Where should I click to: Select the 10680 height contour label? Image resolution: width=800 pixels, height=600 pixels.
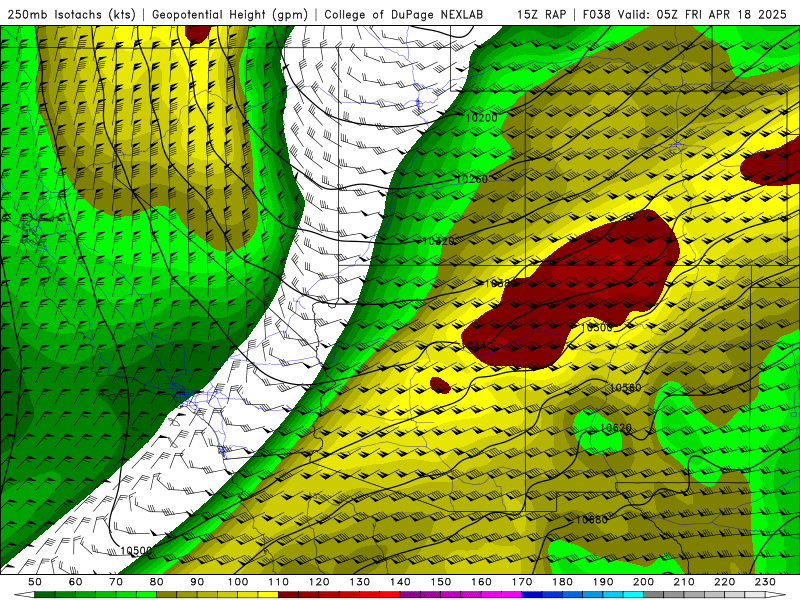(592, 520)
